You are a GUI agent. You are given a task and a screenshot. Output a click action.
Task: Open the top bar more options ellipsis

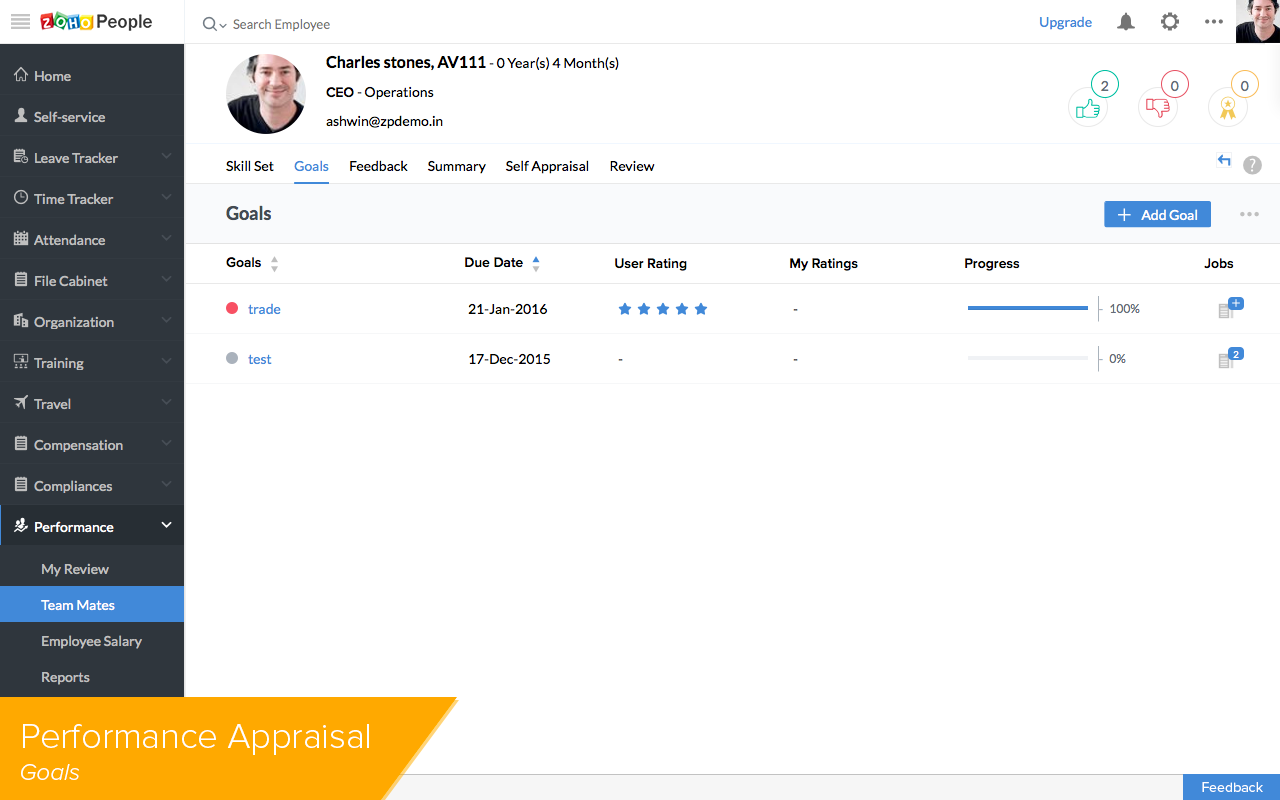coord(1214,22)
